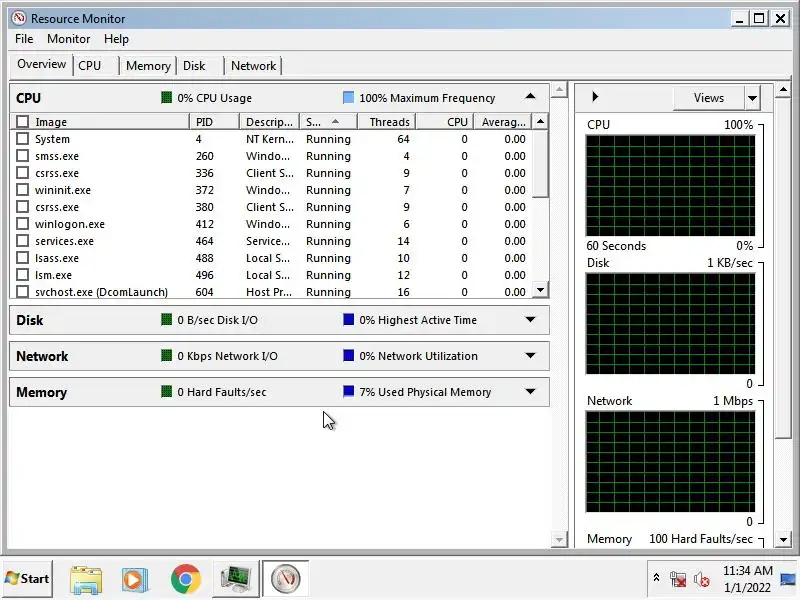Check the System process checkbox
The width and height of the screenshot is (800, 600).
tap(22, 138)
